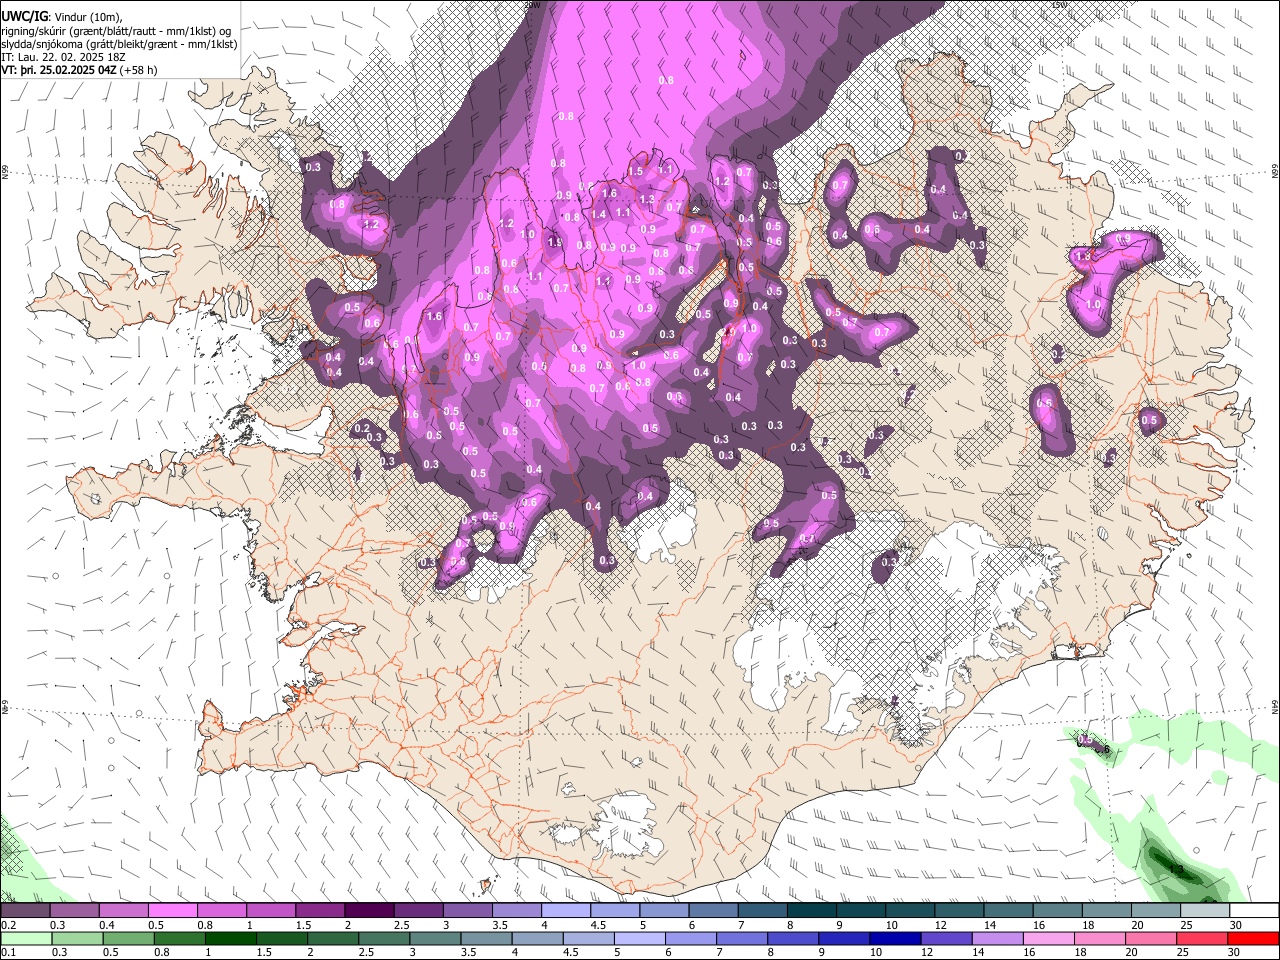Image resolution: width=1280 pixels, height=960 pixels.
Task: Click the "12" label in the upper legend row
Action: (941, 925)
